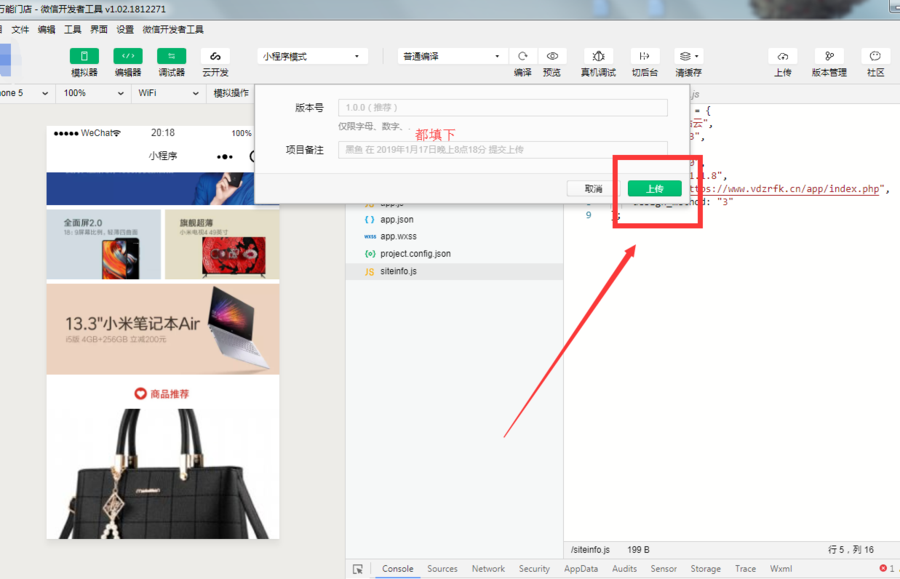Click the mini program three-dots menu

click(x=224, y=157)
